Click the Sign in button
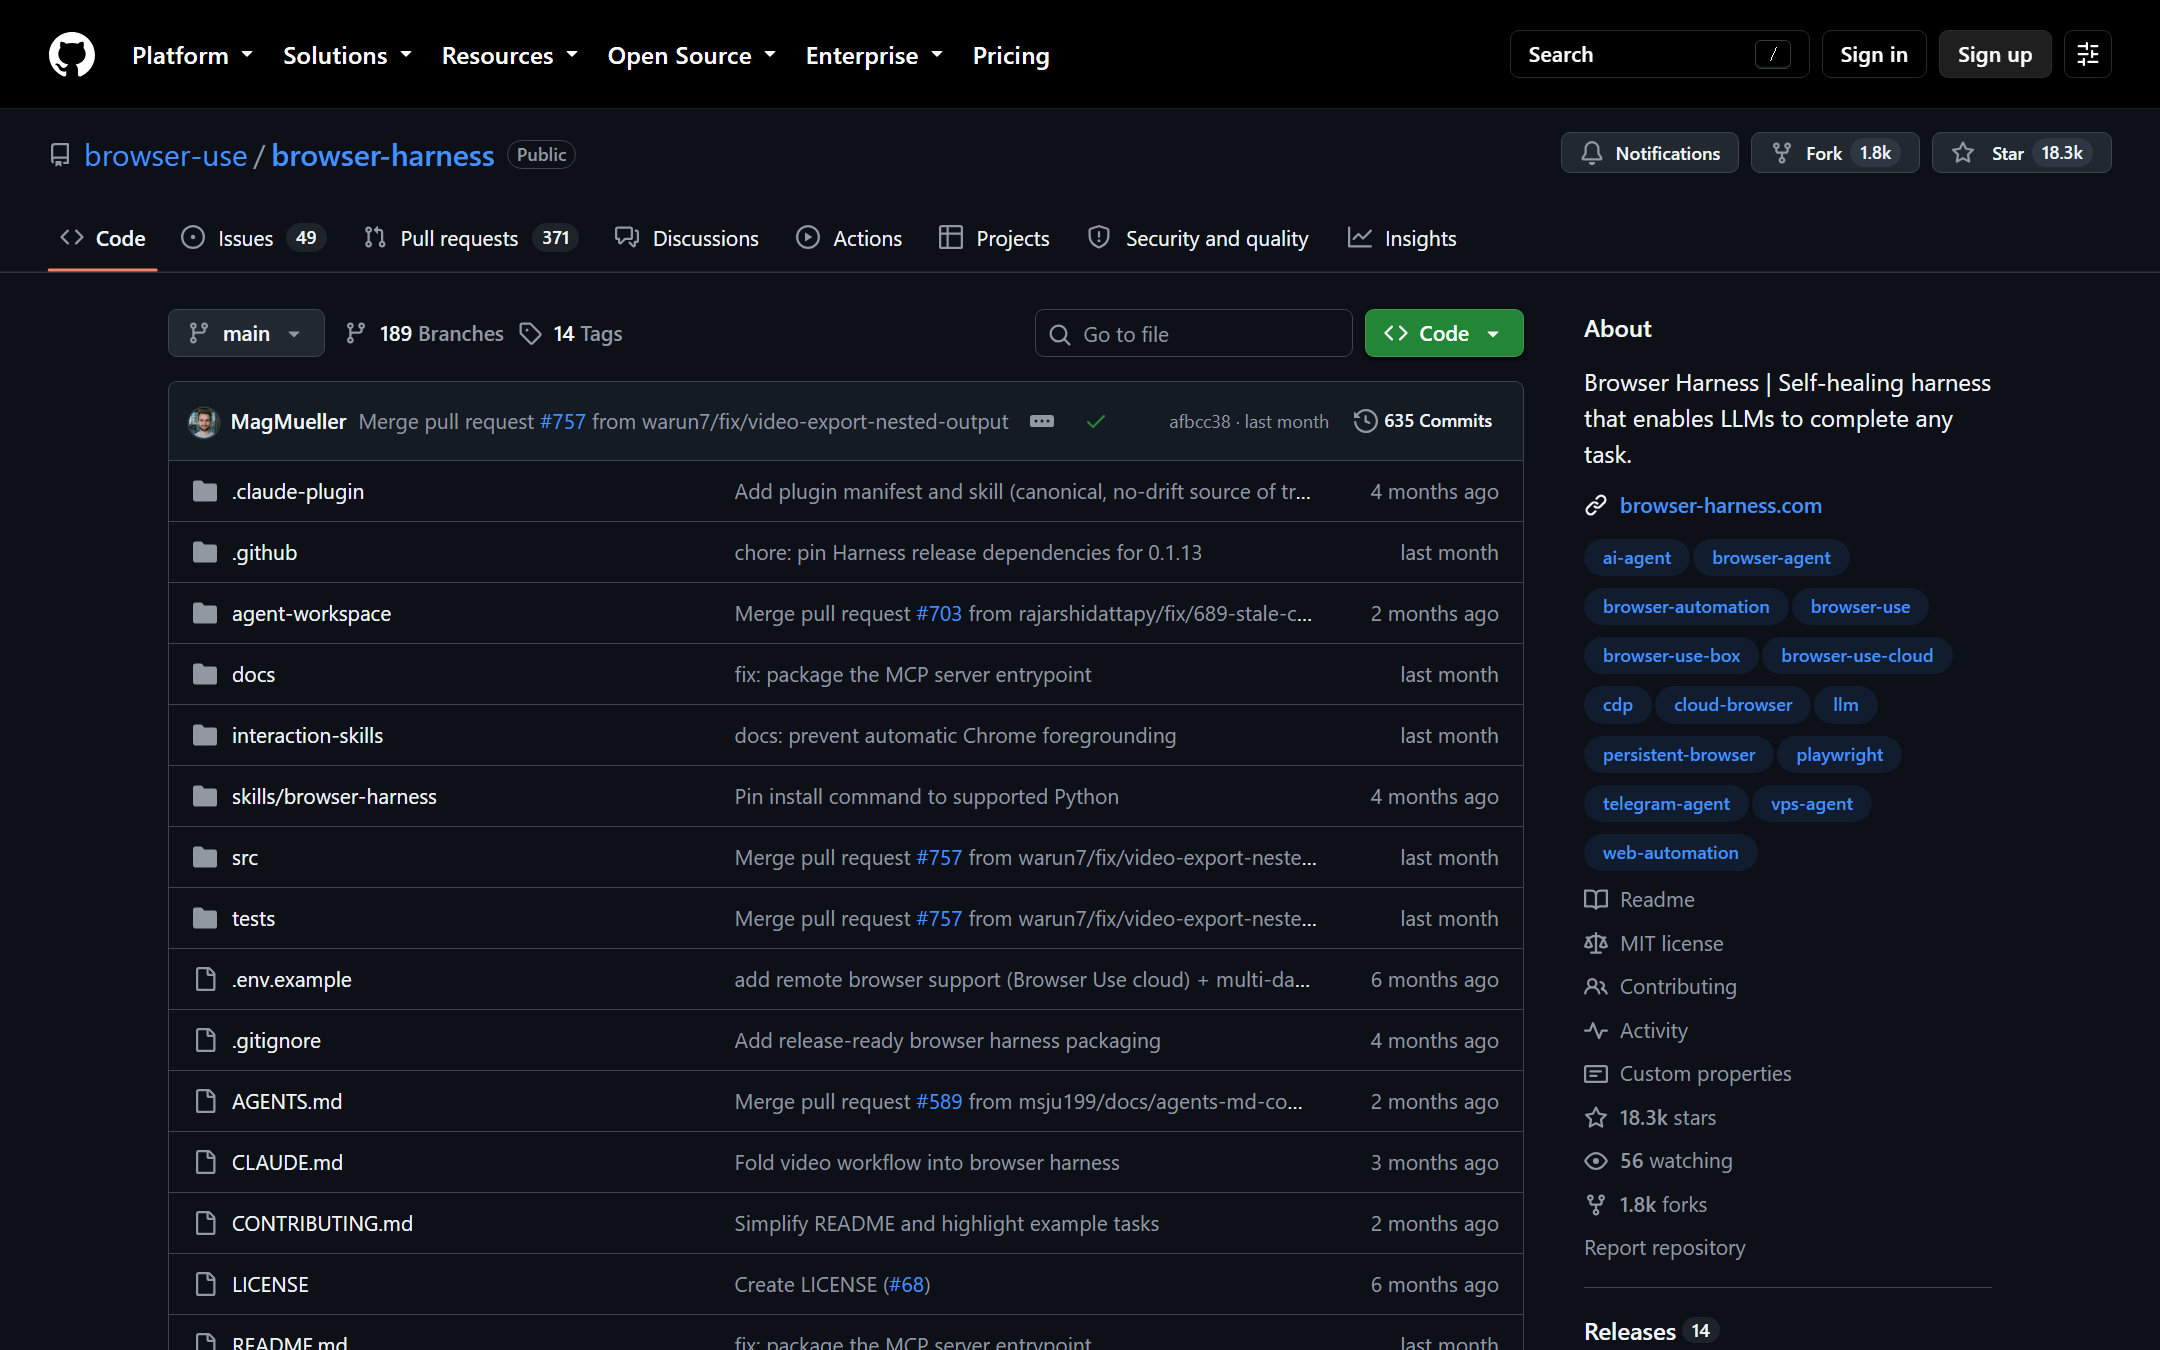The image size is (2160, 1350). pos(1874,54)
